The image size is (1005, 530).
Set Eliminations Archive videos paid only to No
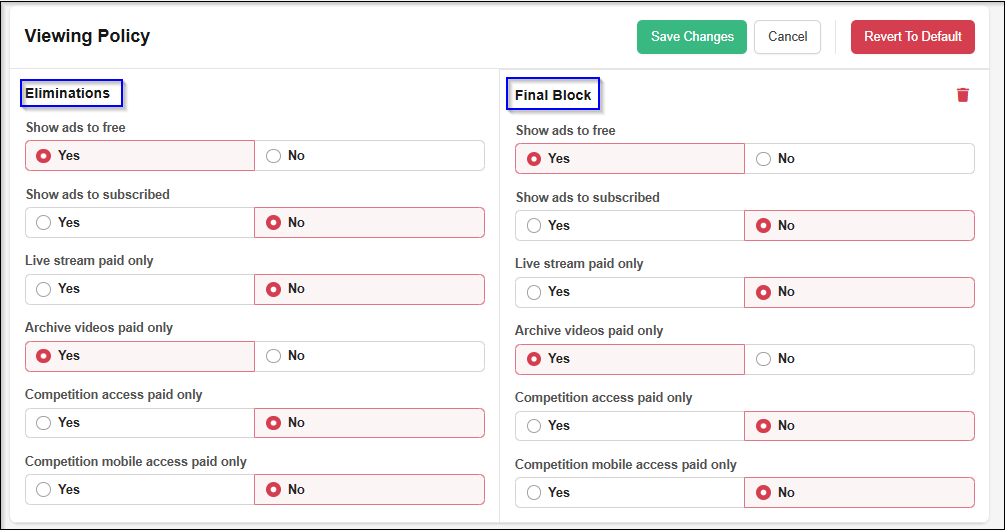click(x=274, y=356)
